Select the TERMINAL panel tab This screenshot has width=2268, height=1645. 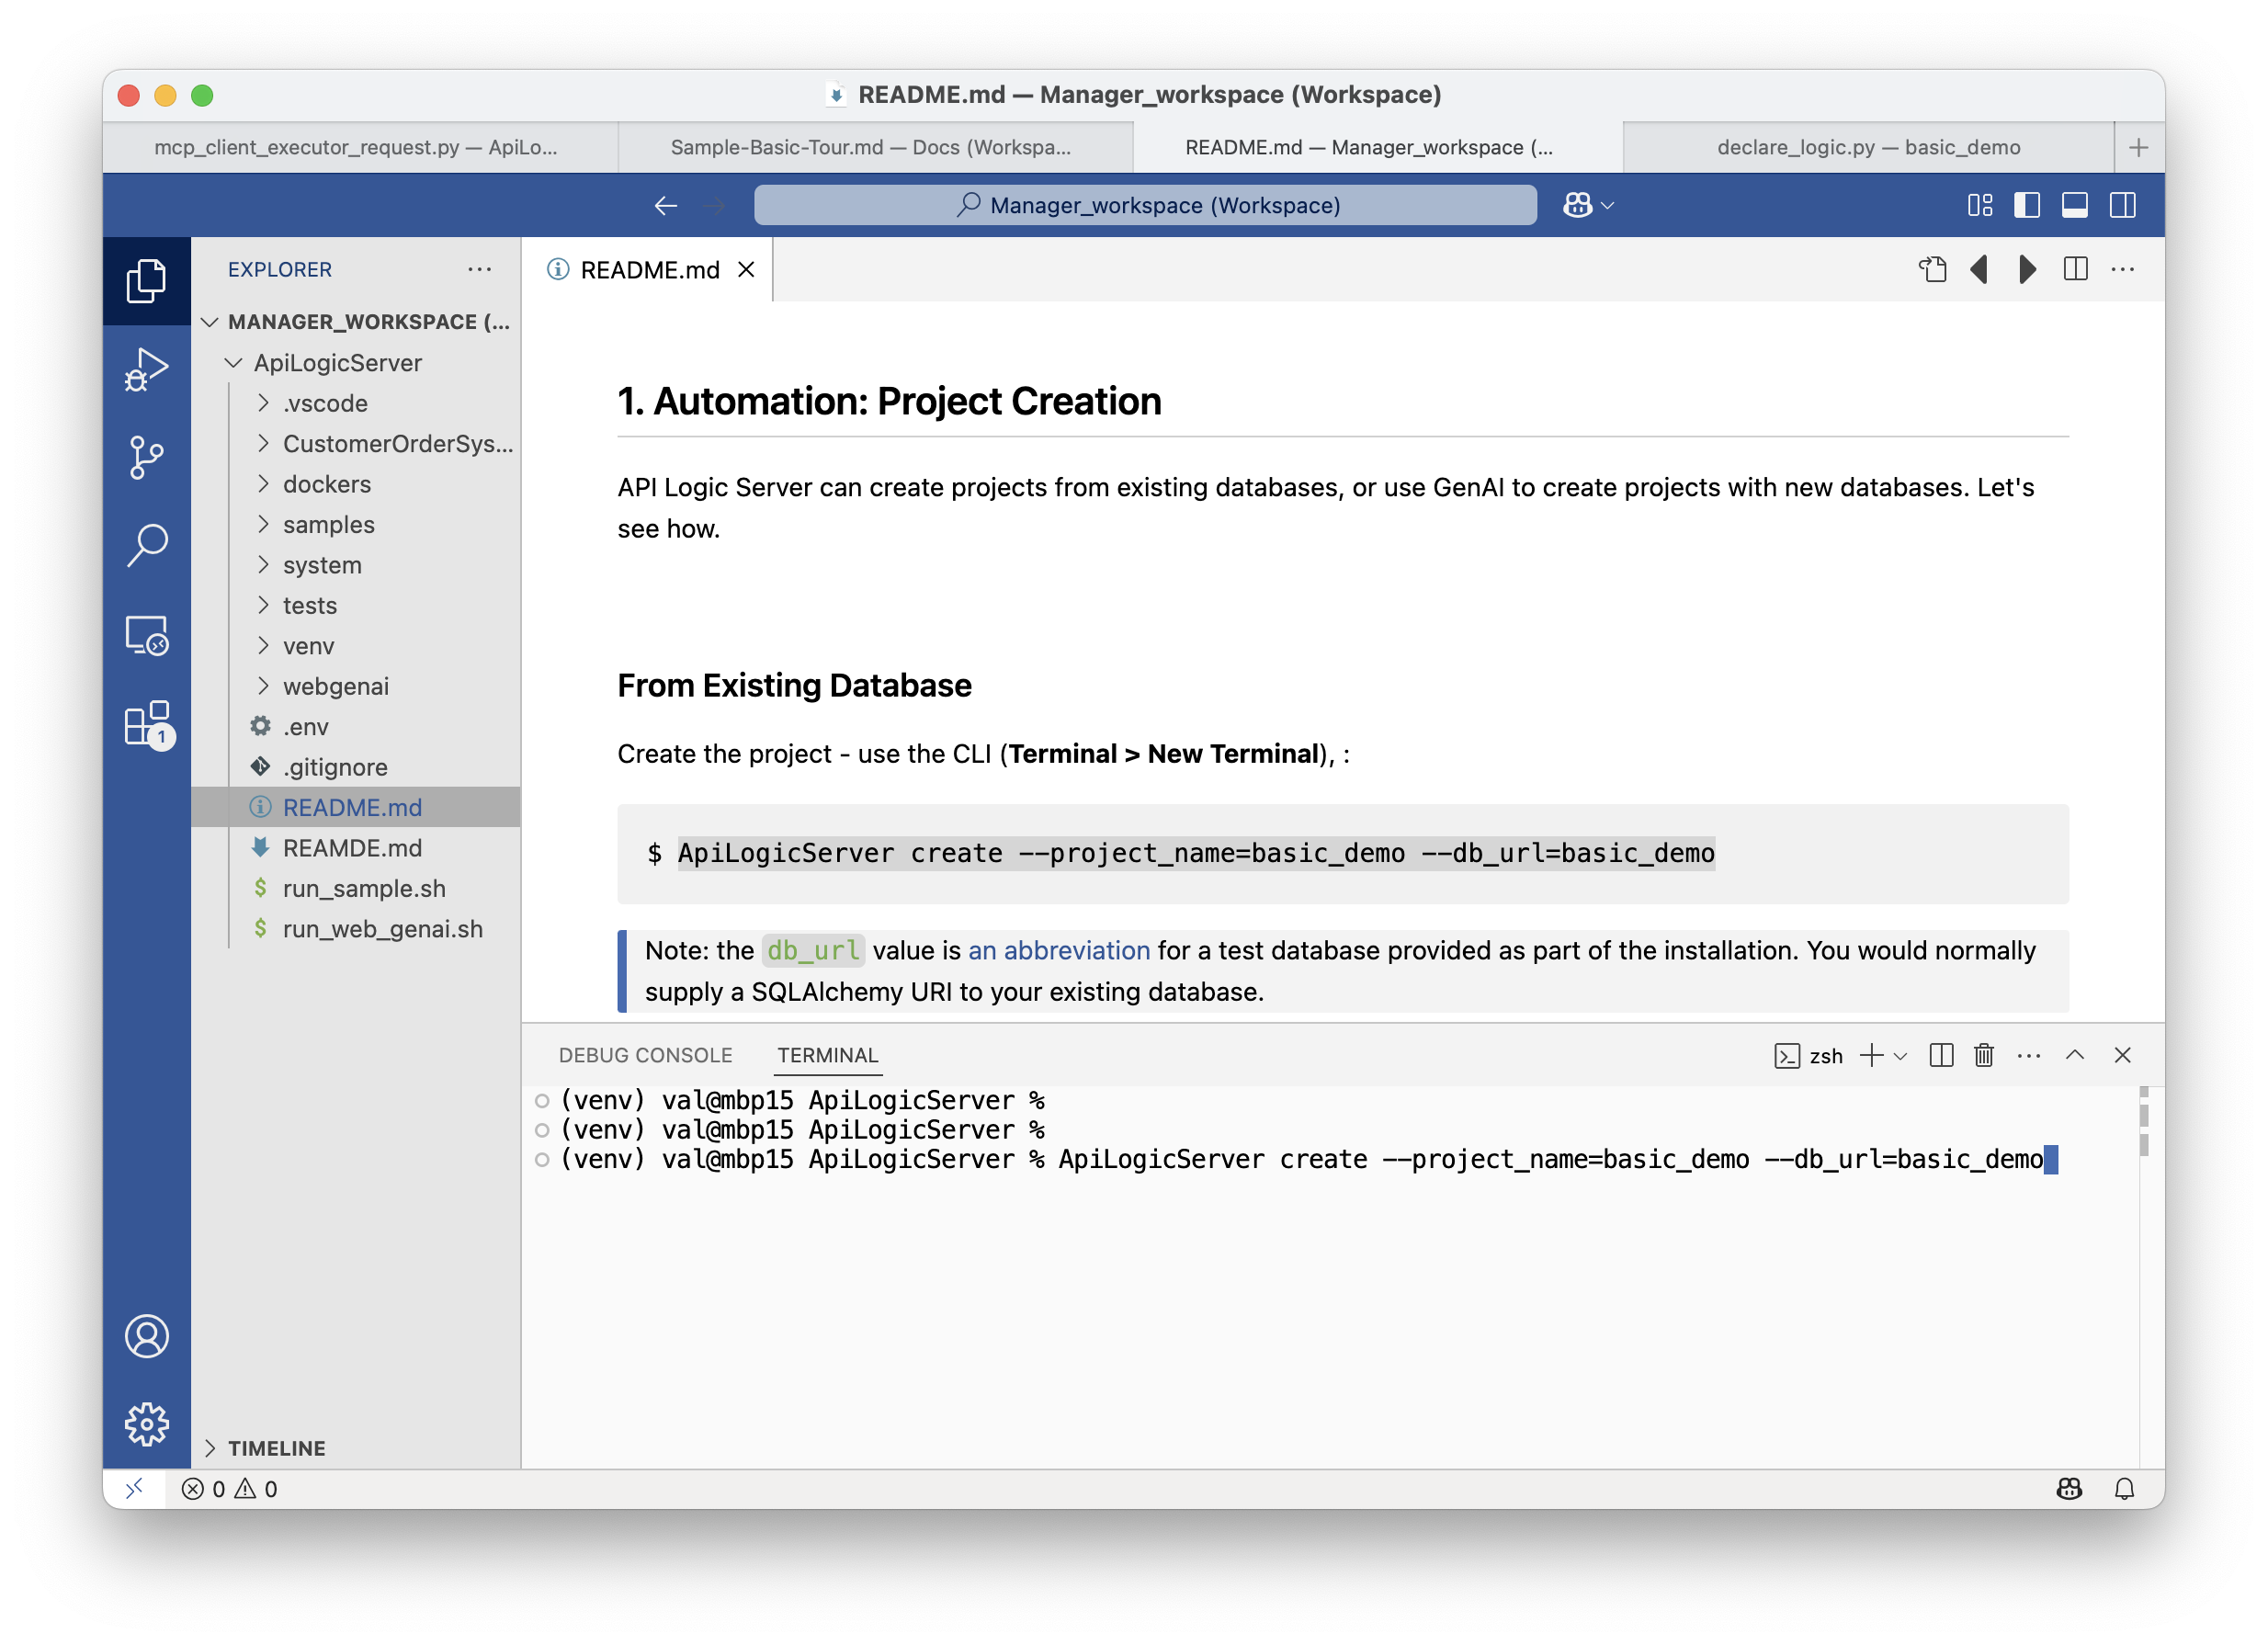(828, 1055)
